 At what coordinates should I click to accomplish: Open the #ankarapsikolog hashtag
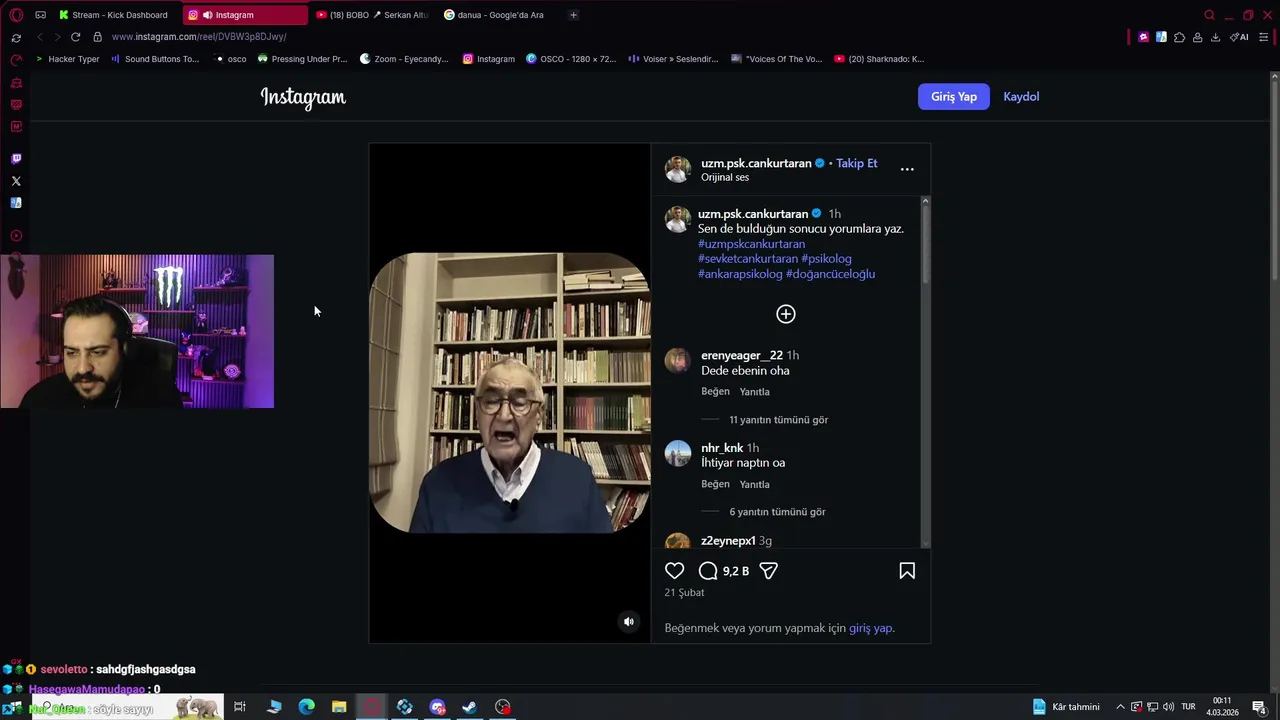coord(740,274)
